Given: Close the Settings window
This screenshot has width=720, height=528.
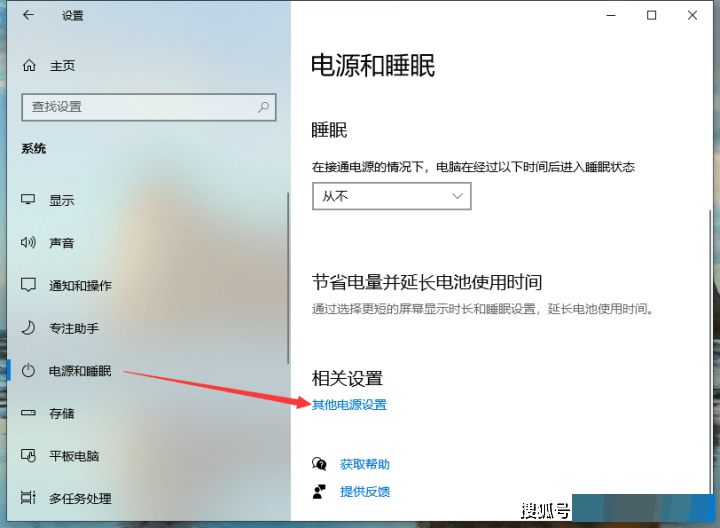Looking at the screenshot, I should click(x=692, y=15).
